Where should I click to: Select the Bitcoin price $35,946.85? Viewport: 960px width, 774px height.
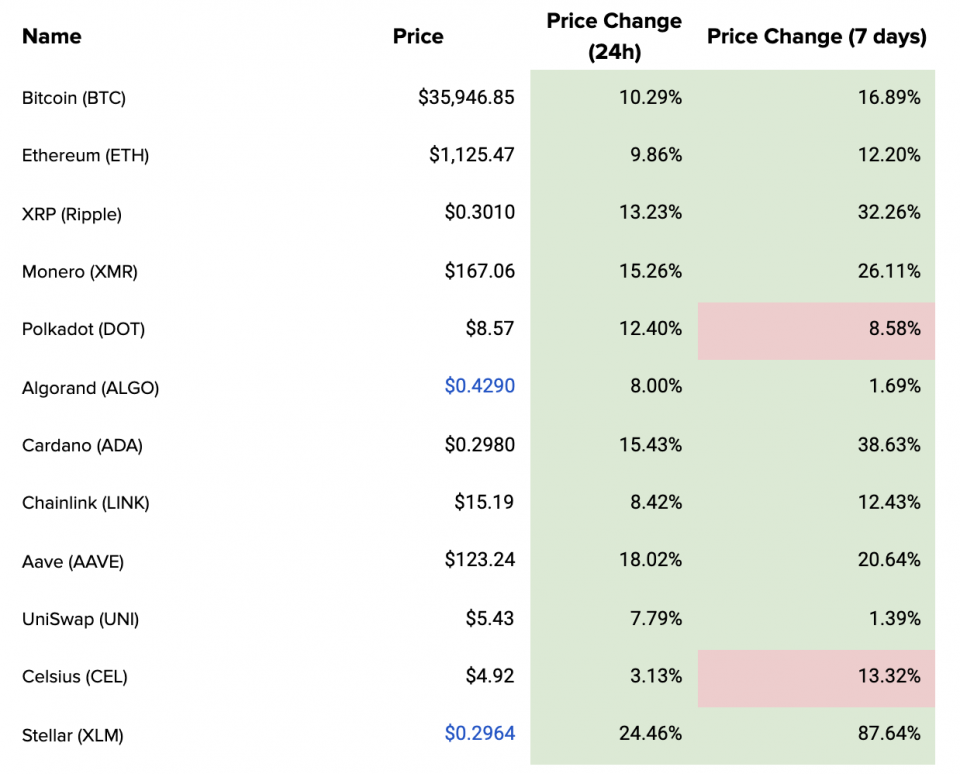point(467,98)
